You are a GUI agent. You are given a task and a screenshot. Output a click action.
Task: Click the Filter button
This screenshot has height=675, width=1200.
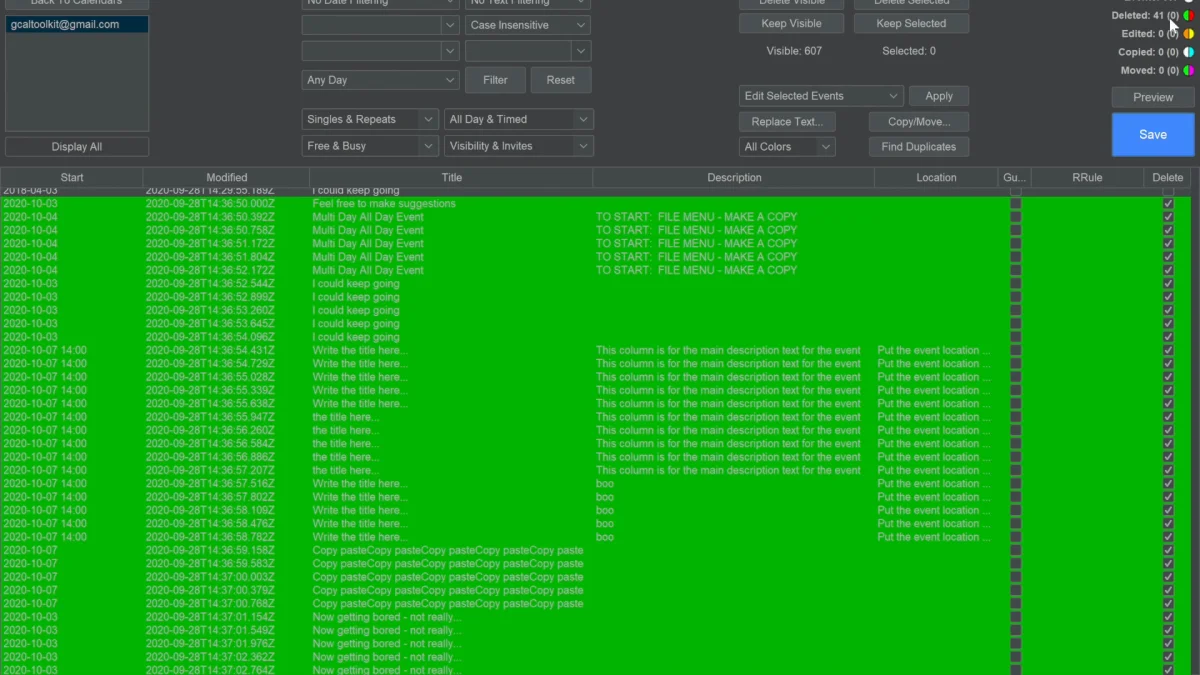click(496, 80)
